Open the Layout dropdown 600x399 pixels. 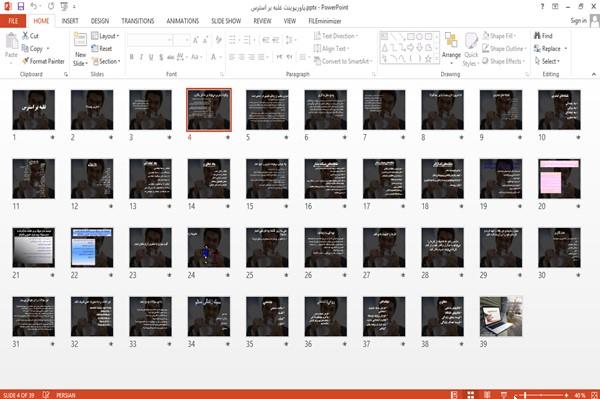105,36
